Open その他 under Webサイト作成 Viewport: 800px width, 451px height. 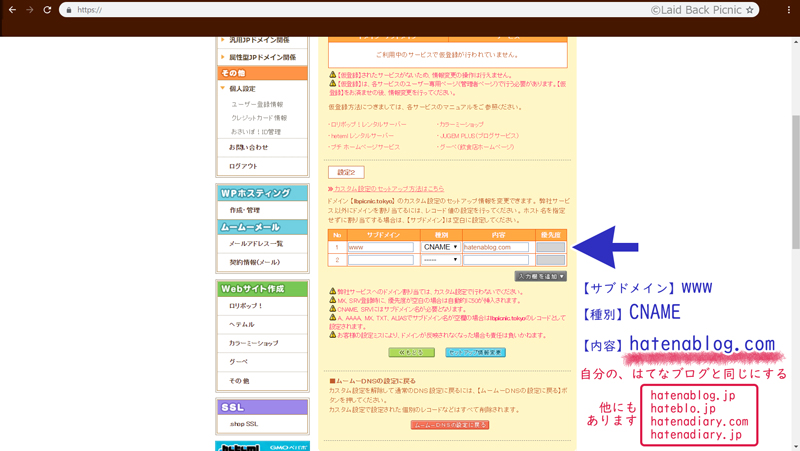(x=239, y=381)
